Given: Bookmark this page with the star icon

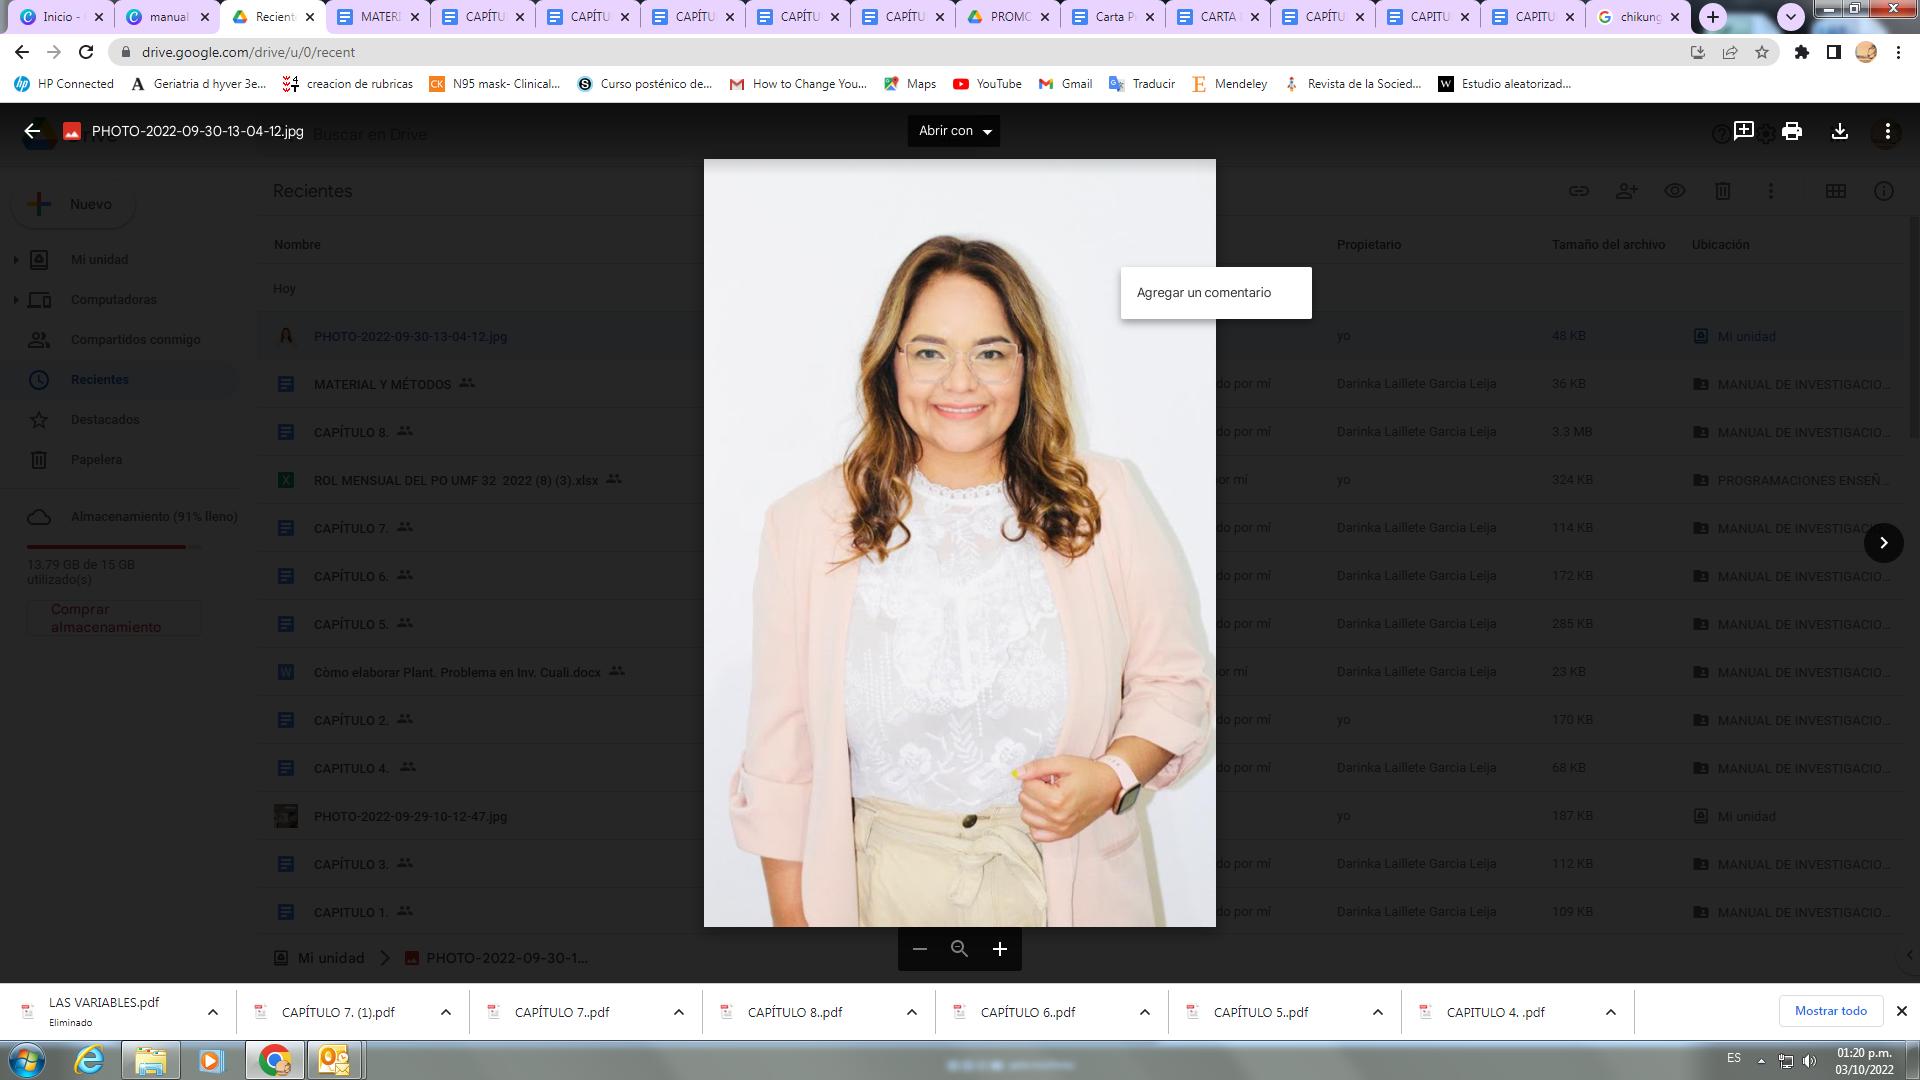Looking at the screenshot, I should click(x=1762, y=52).
